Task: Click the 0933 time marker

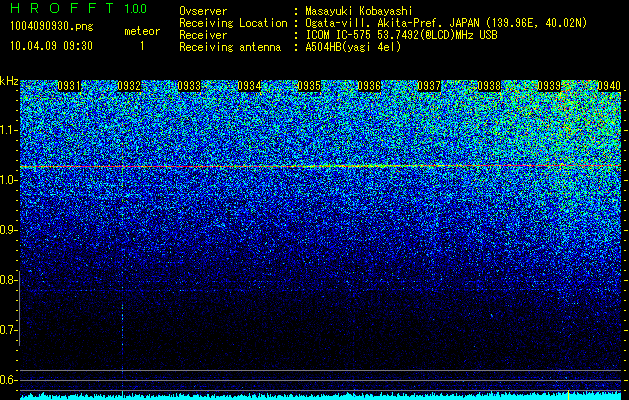Action: pyautogui.click(x=189, y=86)
